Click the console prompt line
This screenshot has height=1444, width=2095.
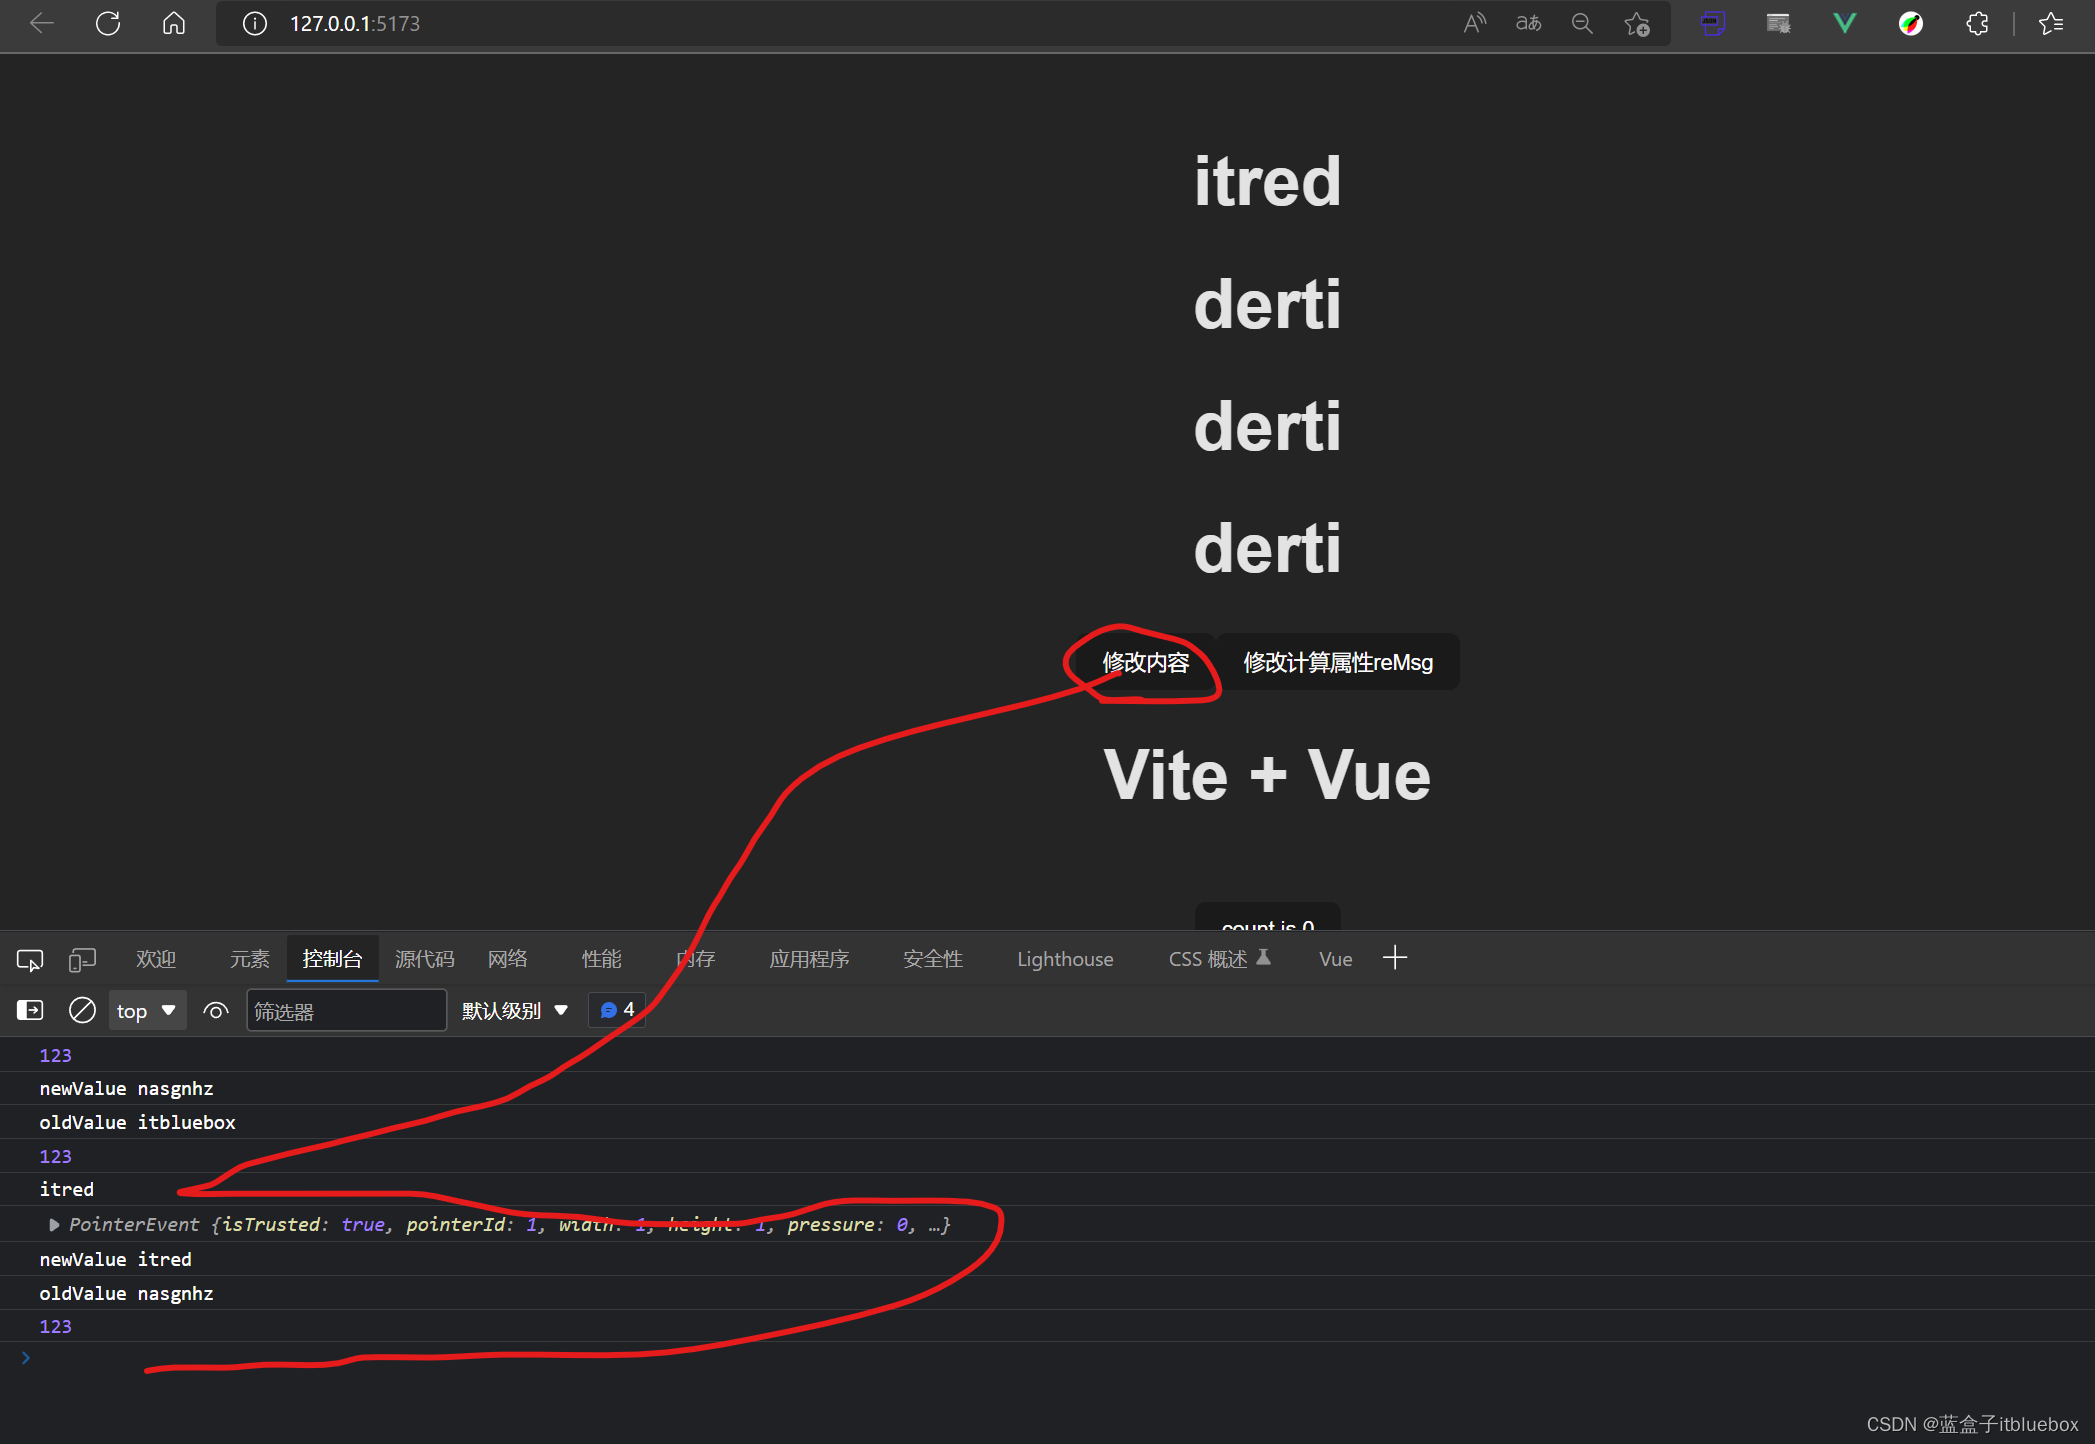click(1047, 1358)
